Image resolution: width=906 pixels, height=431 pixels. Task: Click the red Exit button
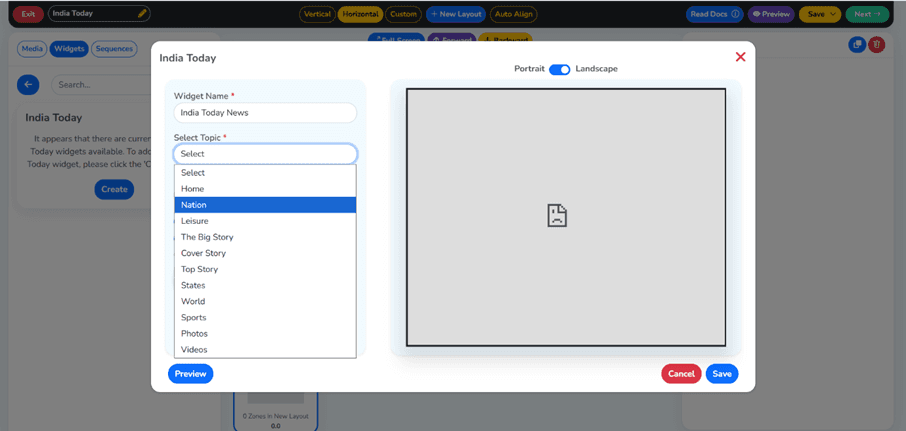(x=28, y=14)
